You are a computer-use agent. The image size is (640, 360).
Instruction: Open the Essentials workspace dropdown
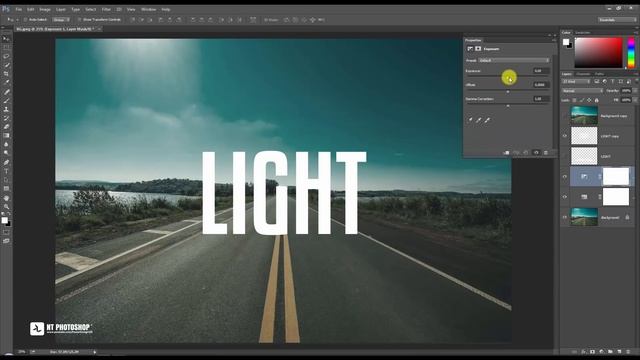(617, 20)
